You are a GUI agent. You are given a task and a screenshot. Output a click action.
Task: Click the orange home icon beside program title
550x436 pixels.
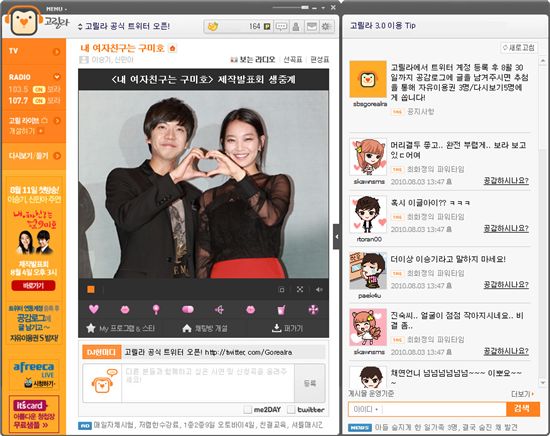(x=172, y=48)
